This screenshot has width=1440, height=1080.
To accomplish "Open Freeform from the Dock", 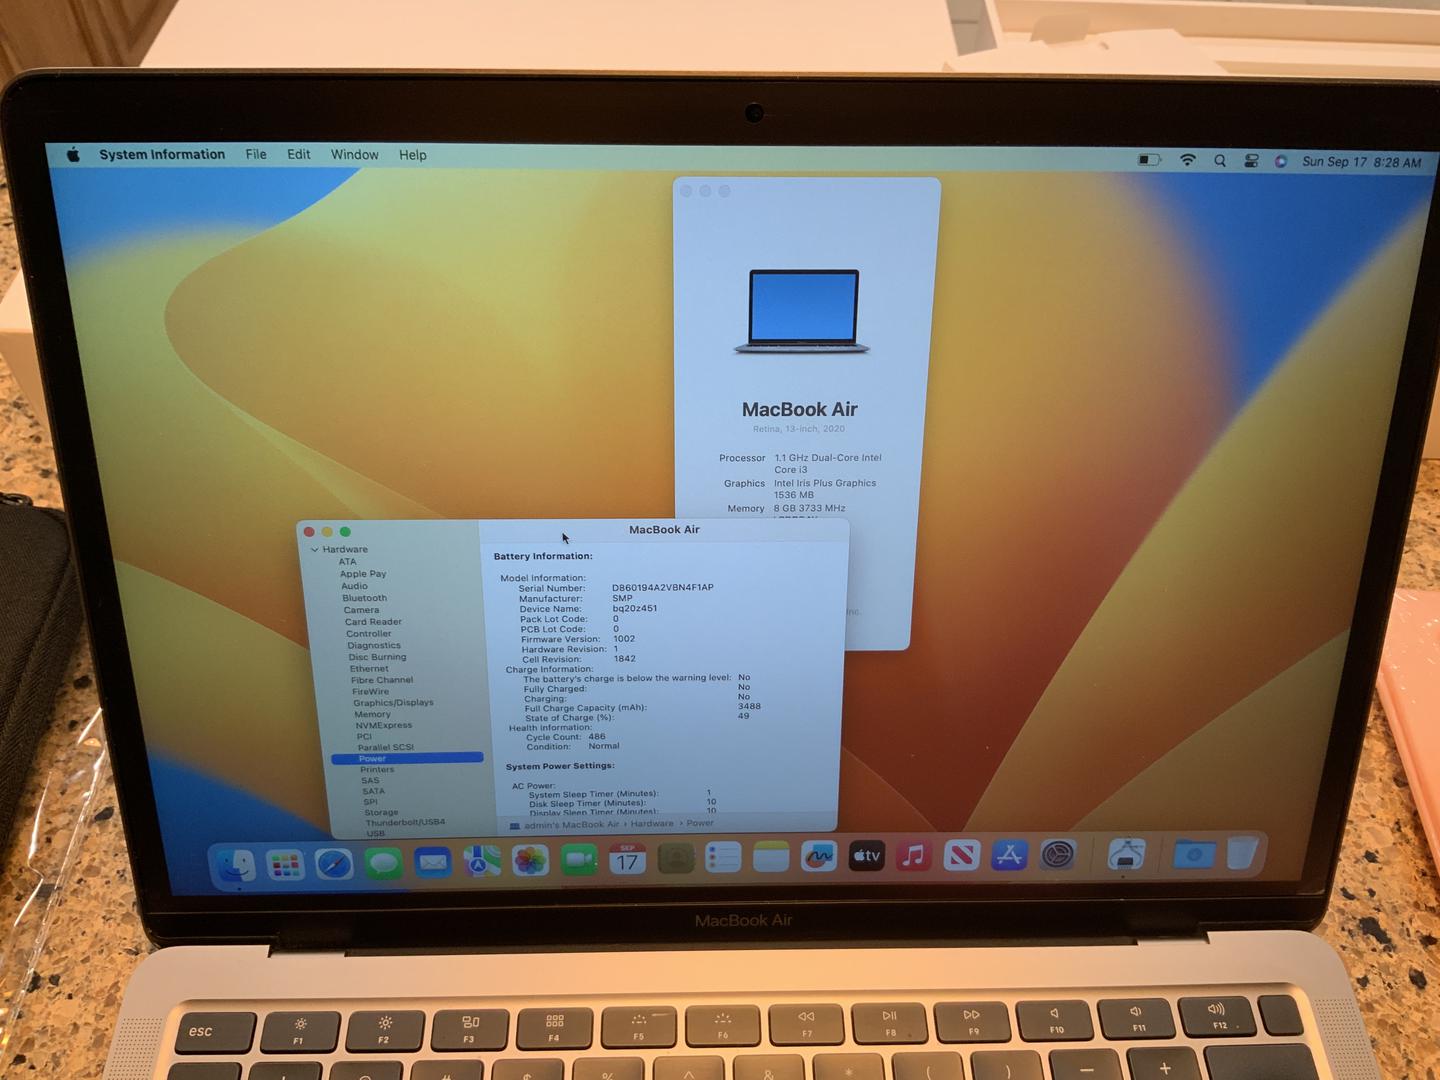I will tap(819, 856).
